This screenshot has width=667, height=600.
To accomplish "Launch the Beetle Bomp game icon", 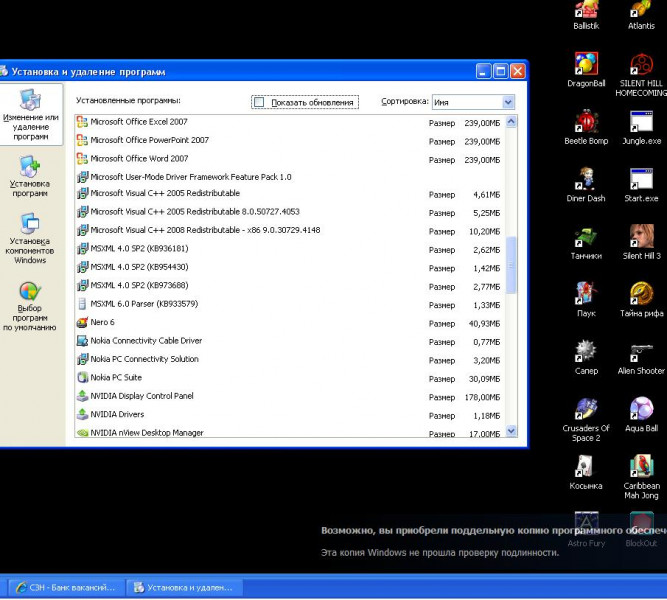I will pyautogui.click(x=586, y=127).
